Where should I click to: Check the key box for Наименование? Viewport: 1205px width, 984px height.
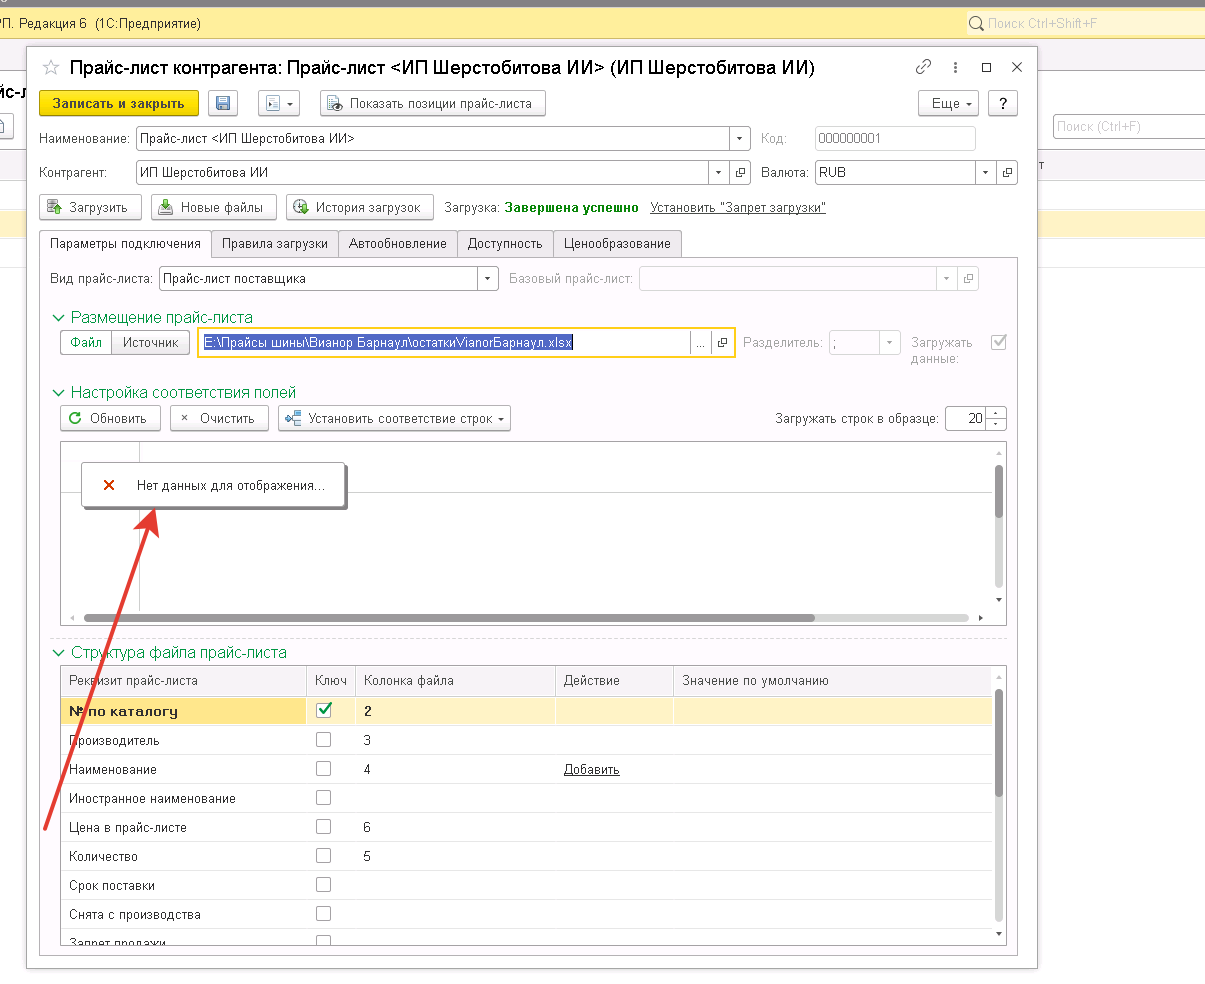click(x=323, y=769)
